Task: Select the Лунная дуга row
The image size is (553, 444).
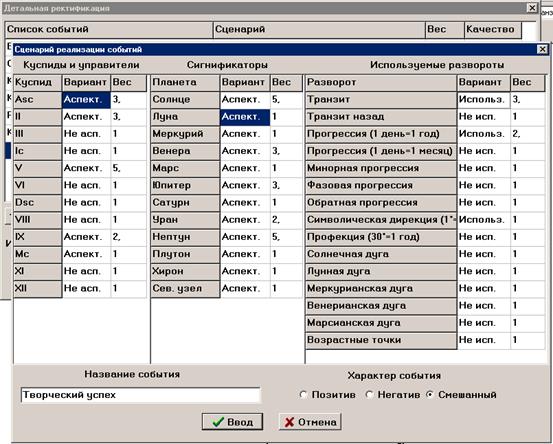Action: point(381,272)
